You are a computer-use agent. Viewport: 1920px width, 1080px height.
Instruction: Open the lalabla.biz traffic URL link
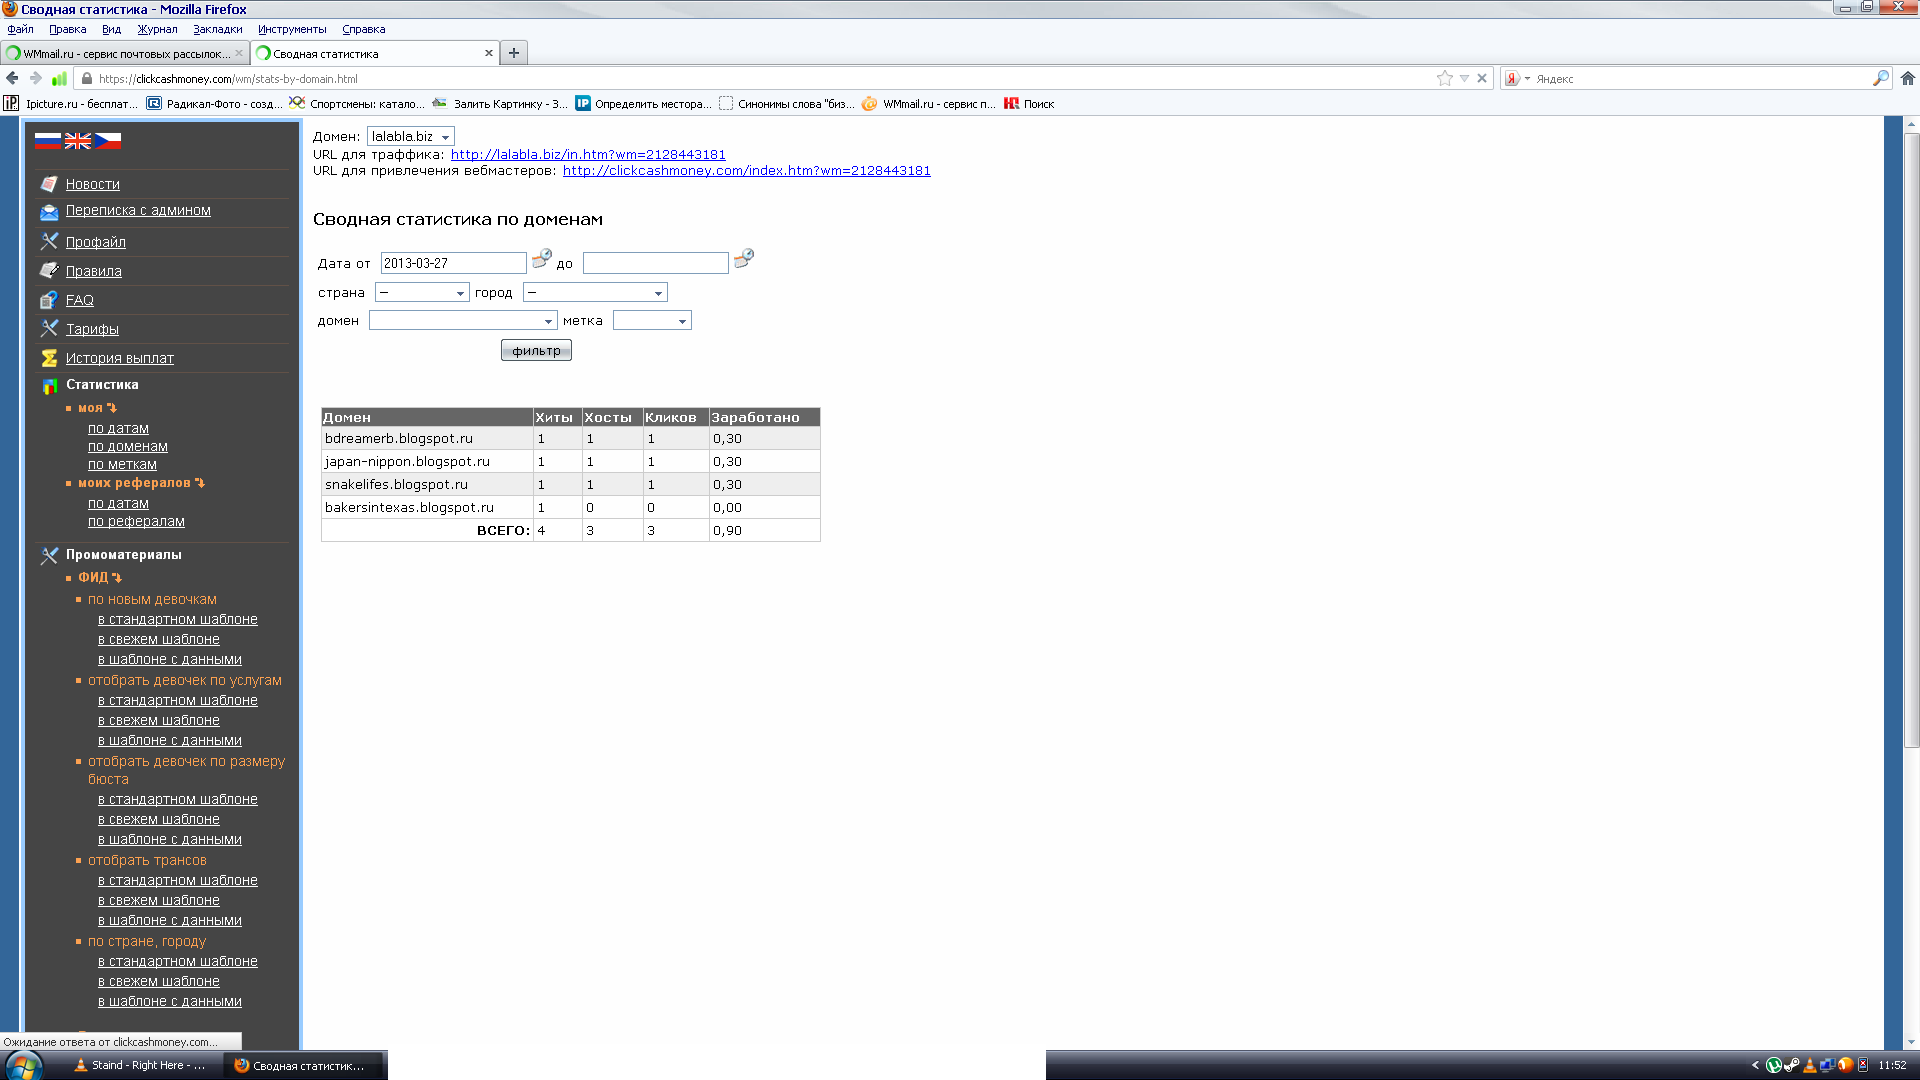[588, 154]
